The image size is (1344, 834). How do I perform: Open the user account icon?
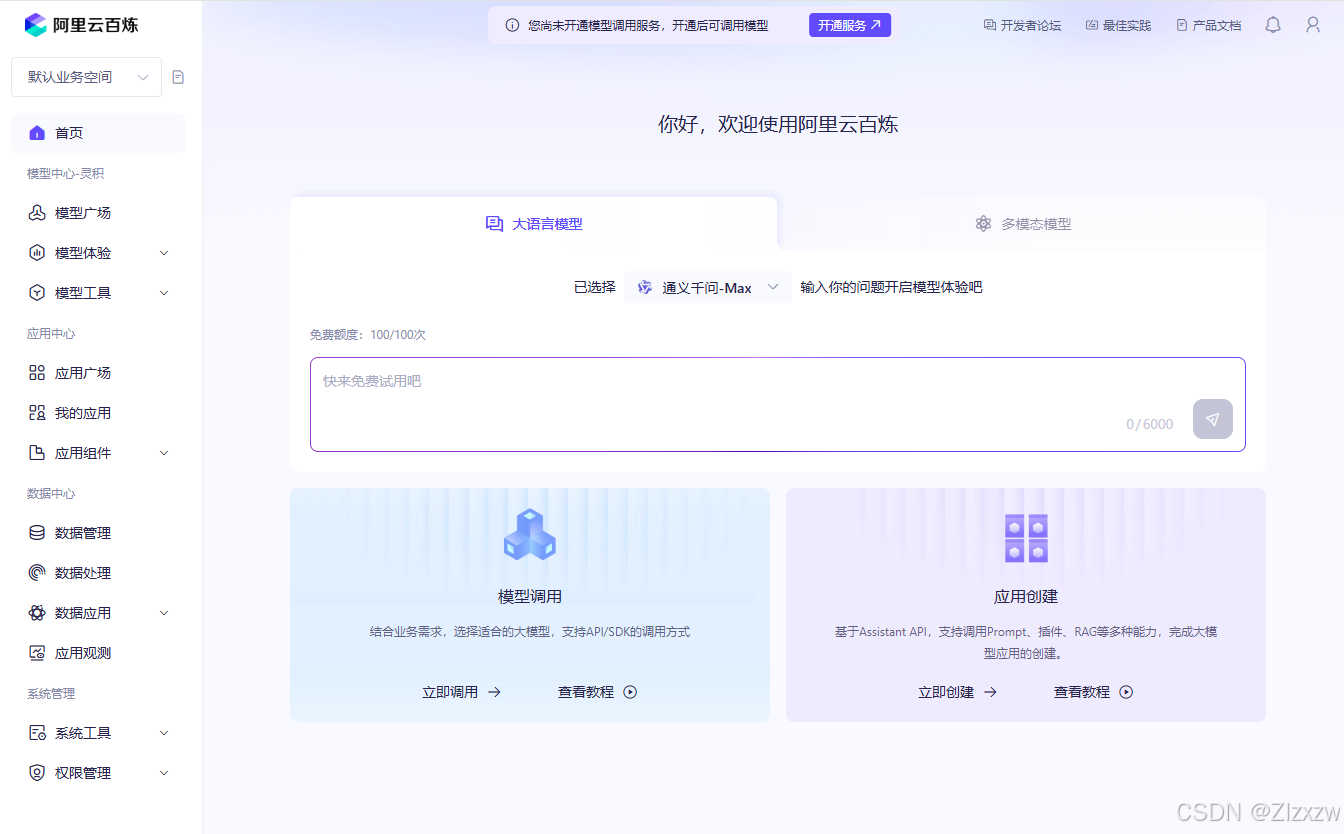click(1313, 25)
